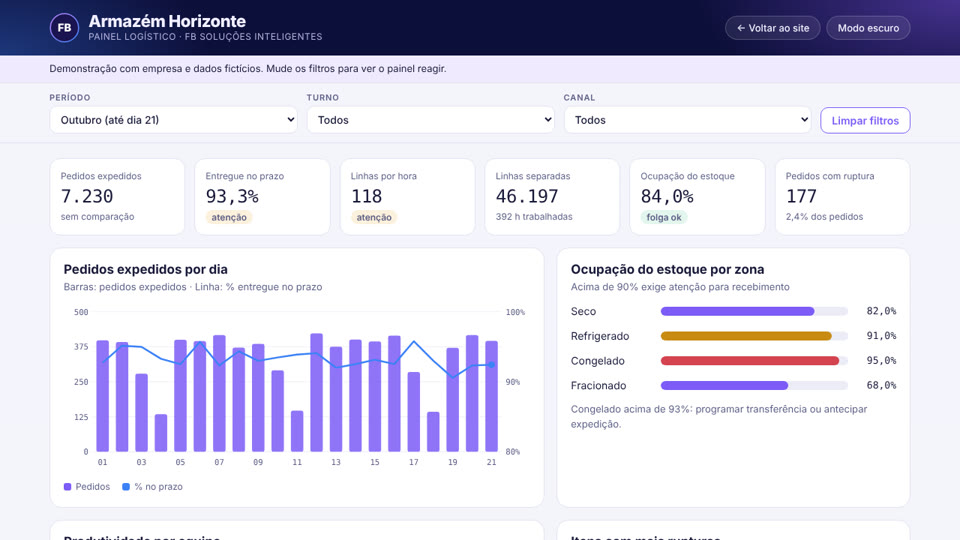Click the atenção badge under Entregue no prazo
960x540 pixels.
[229, 217]
